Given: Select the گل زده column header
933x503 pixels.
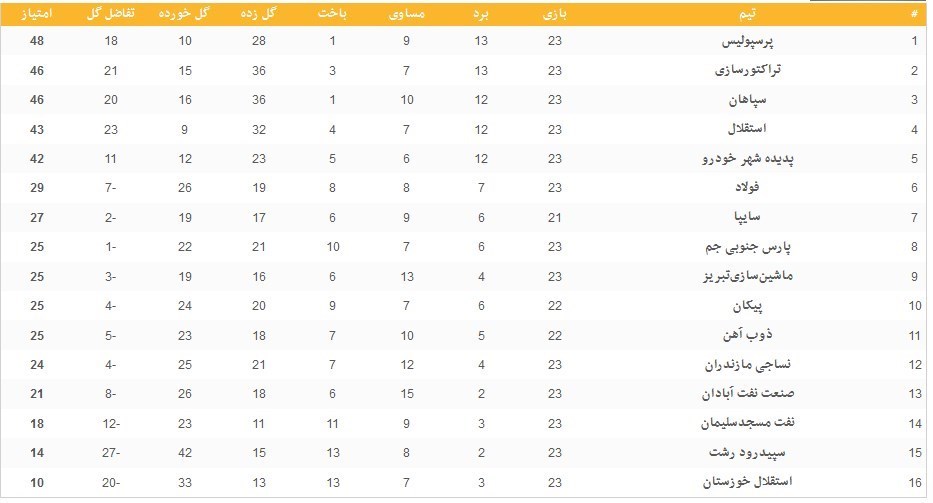Looking at the screenshot, I should coord(259,13).
